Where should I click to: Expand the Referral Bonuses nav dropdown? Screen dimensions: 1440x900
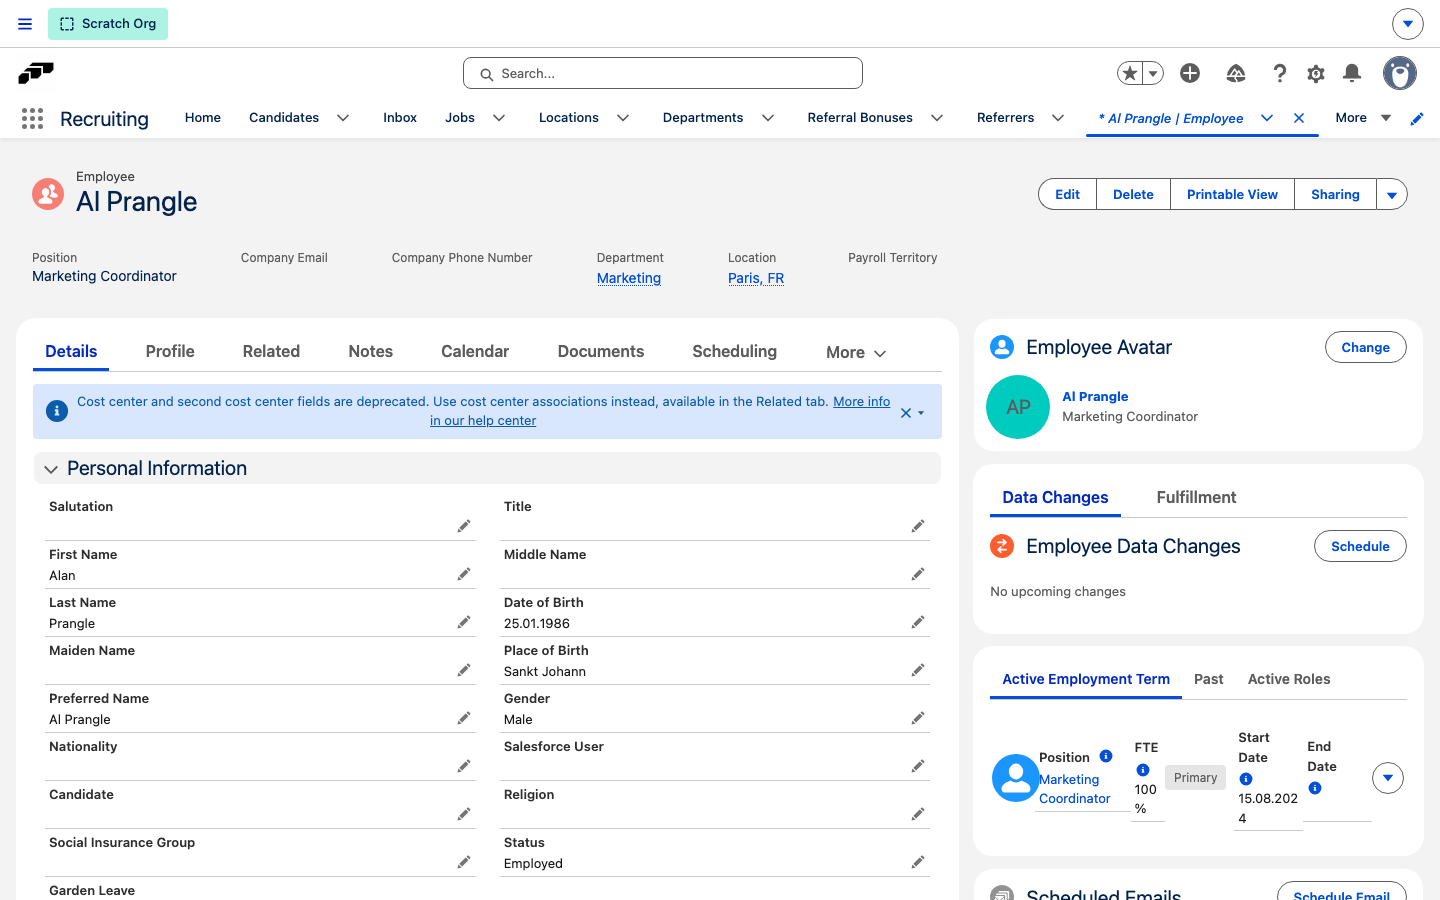tap(937, 118)
